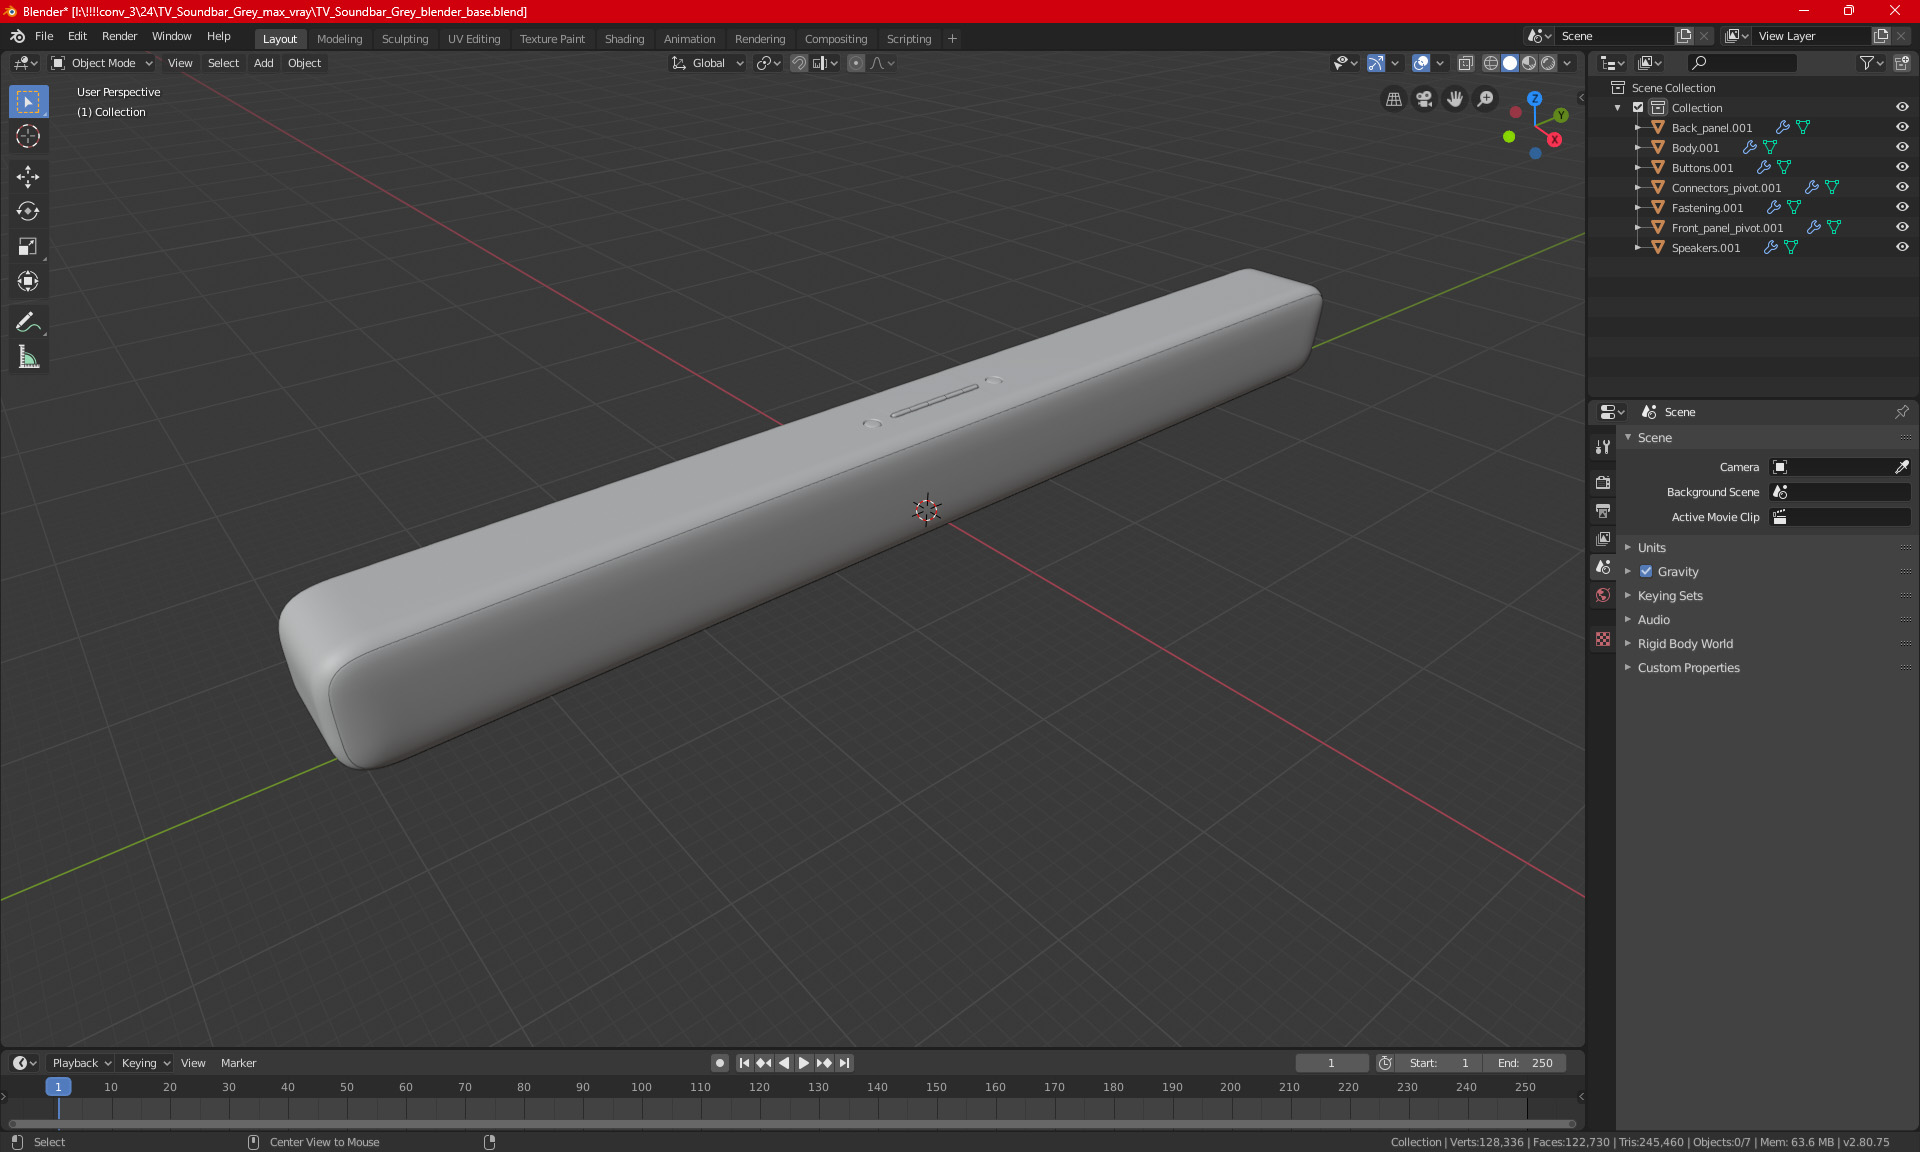The height and width of the screenshot is (1152, 1920).
Task: Activate the Move tool
Action: coord(28,177)
